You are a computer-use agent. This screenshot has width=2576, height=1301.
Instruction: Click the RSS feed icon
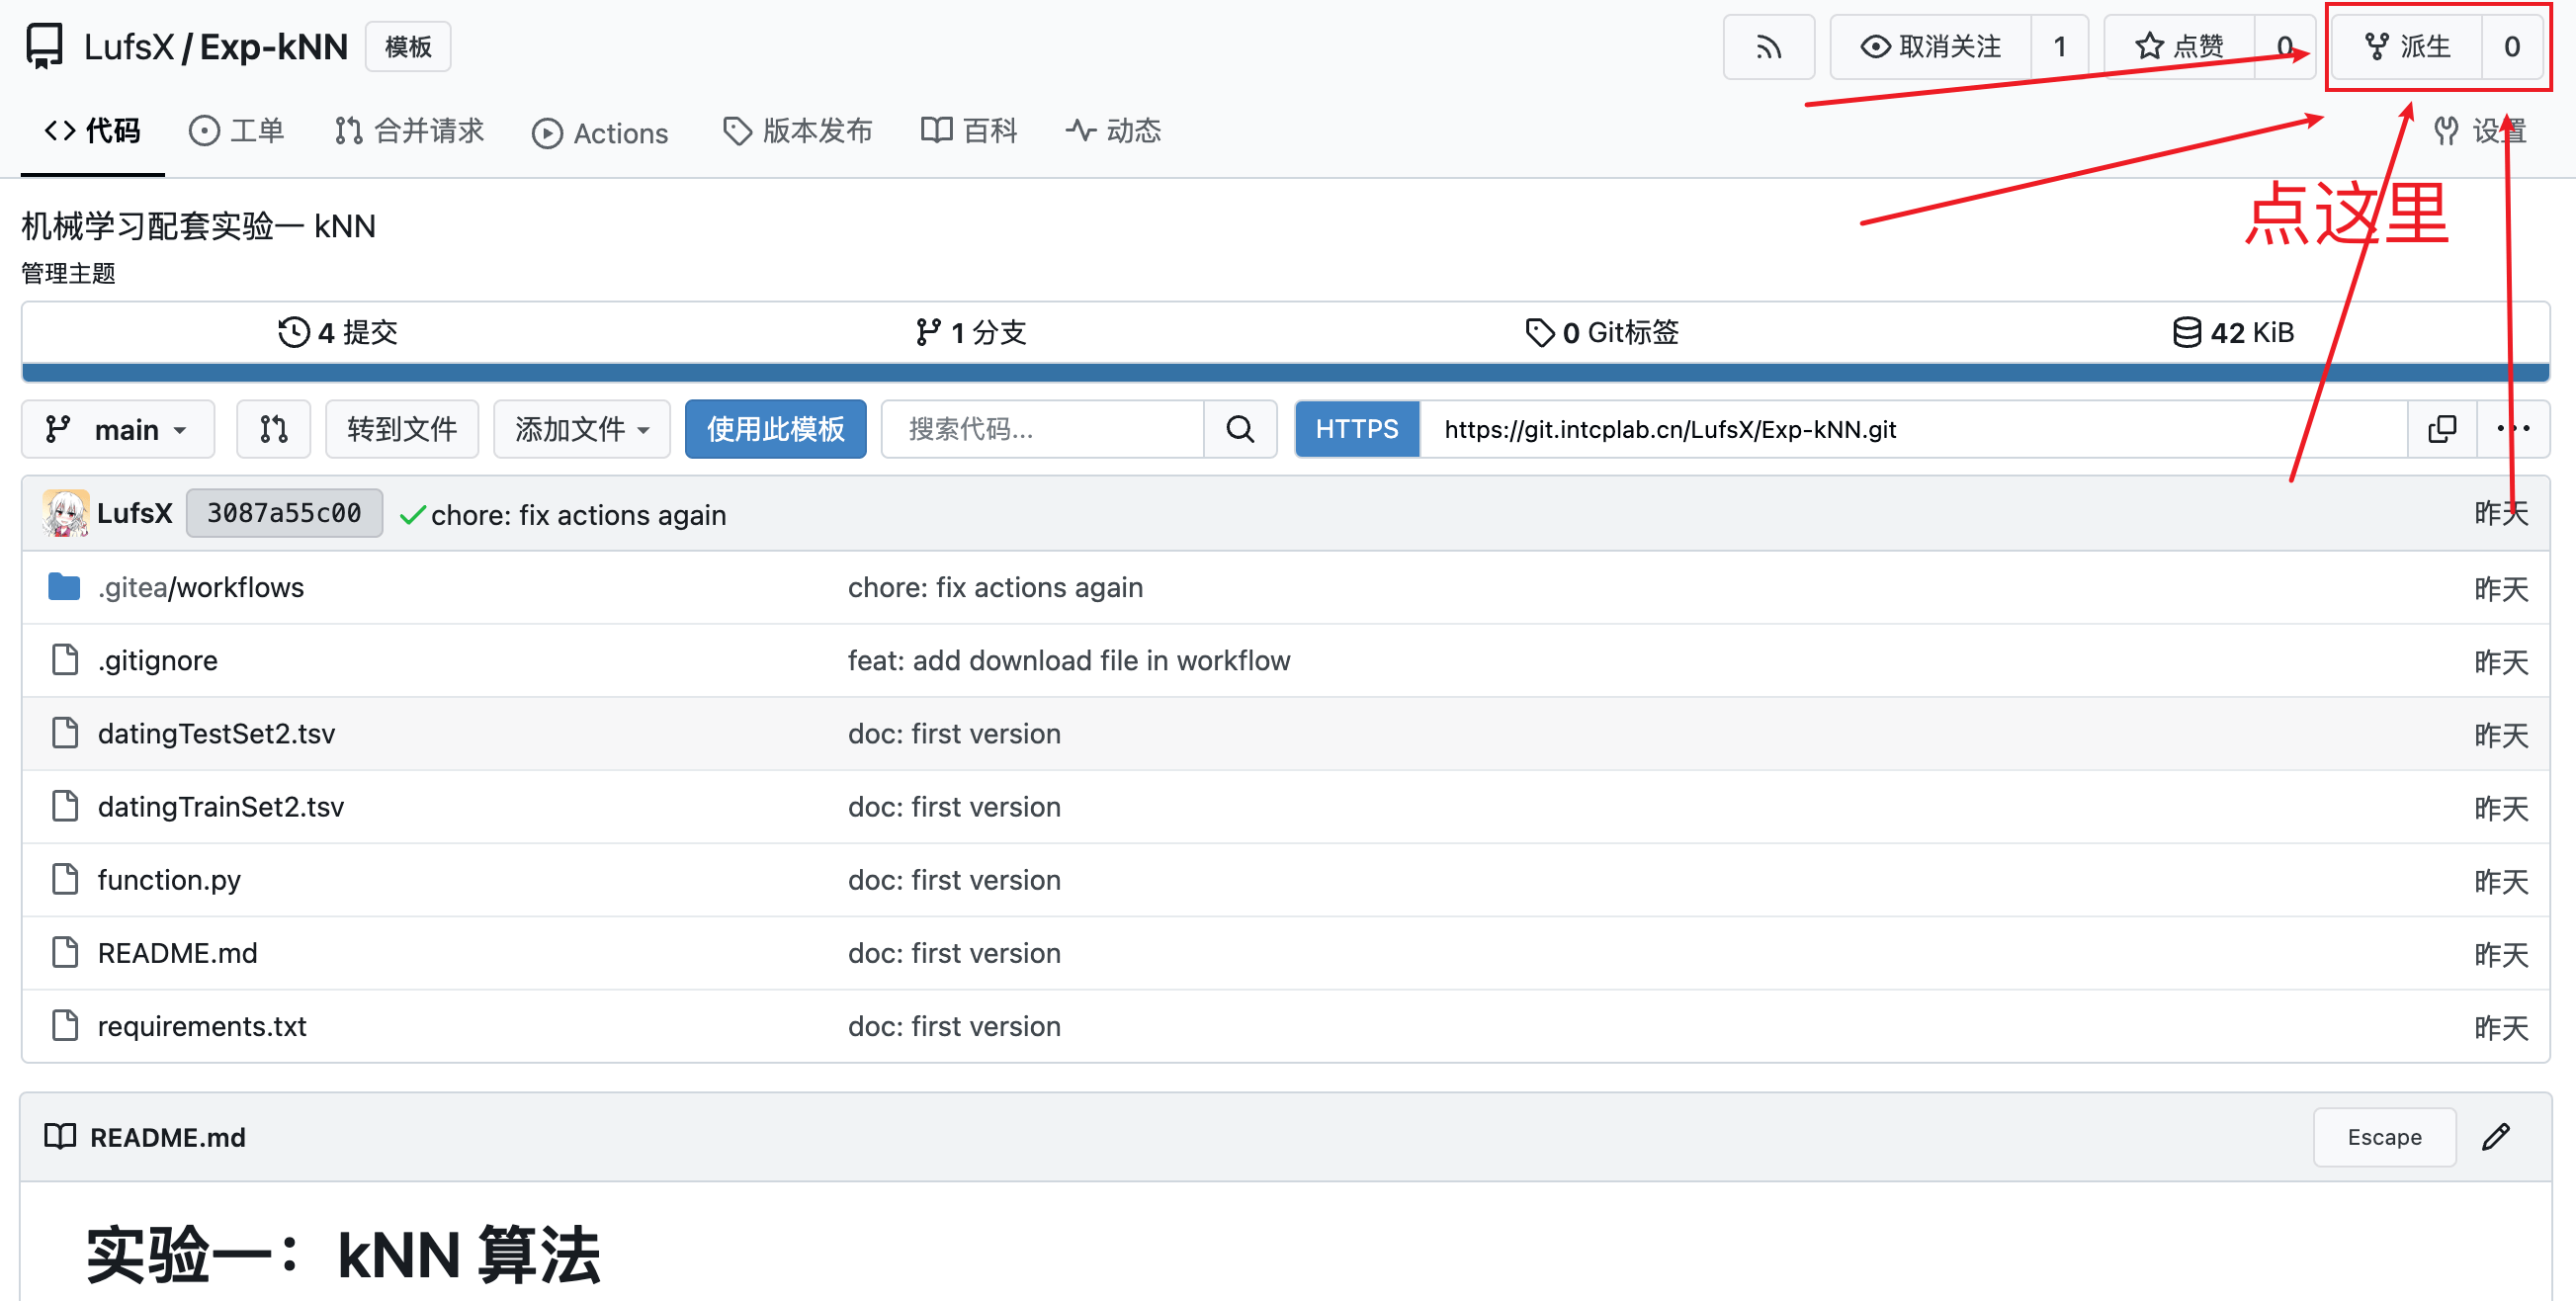(x=1768, y=47)
